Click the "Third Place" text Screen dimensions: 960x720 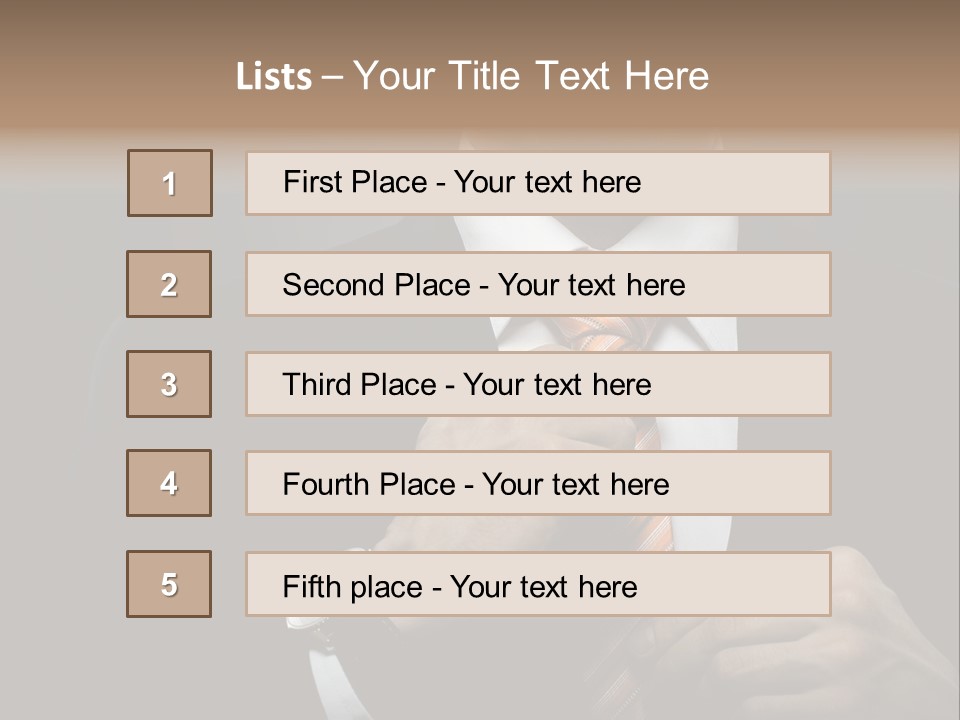[x=359, y=385]
